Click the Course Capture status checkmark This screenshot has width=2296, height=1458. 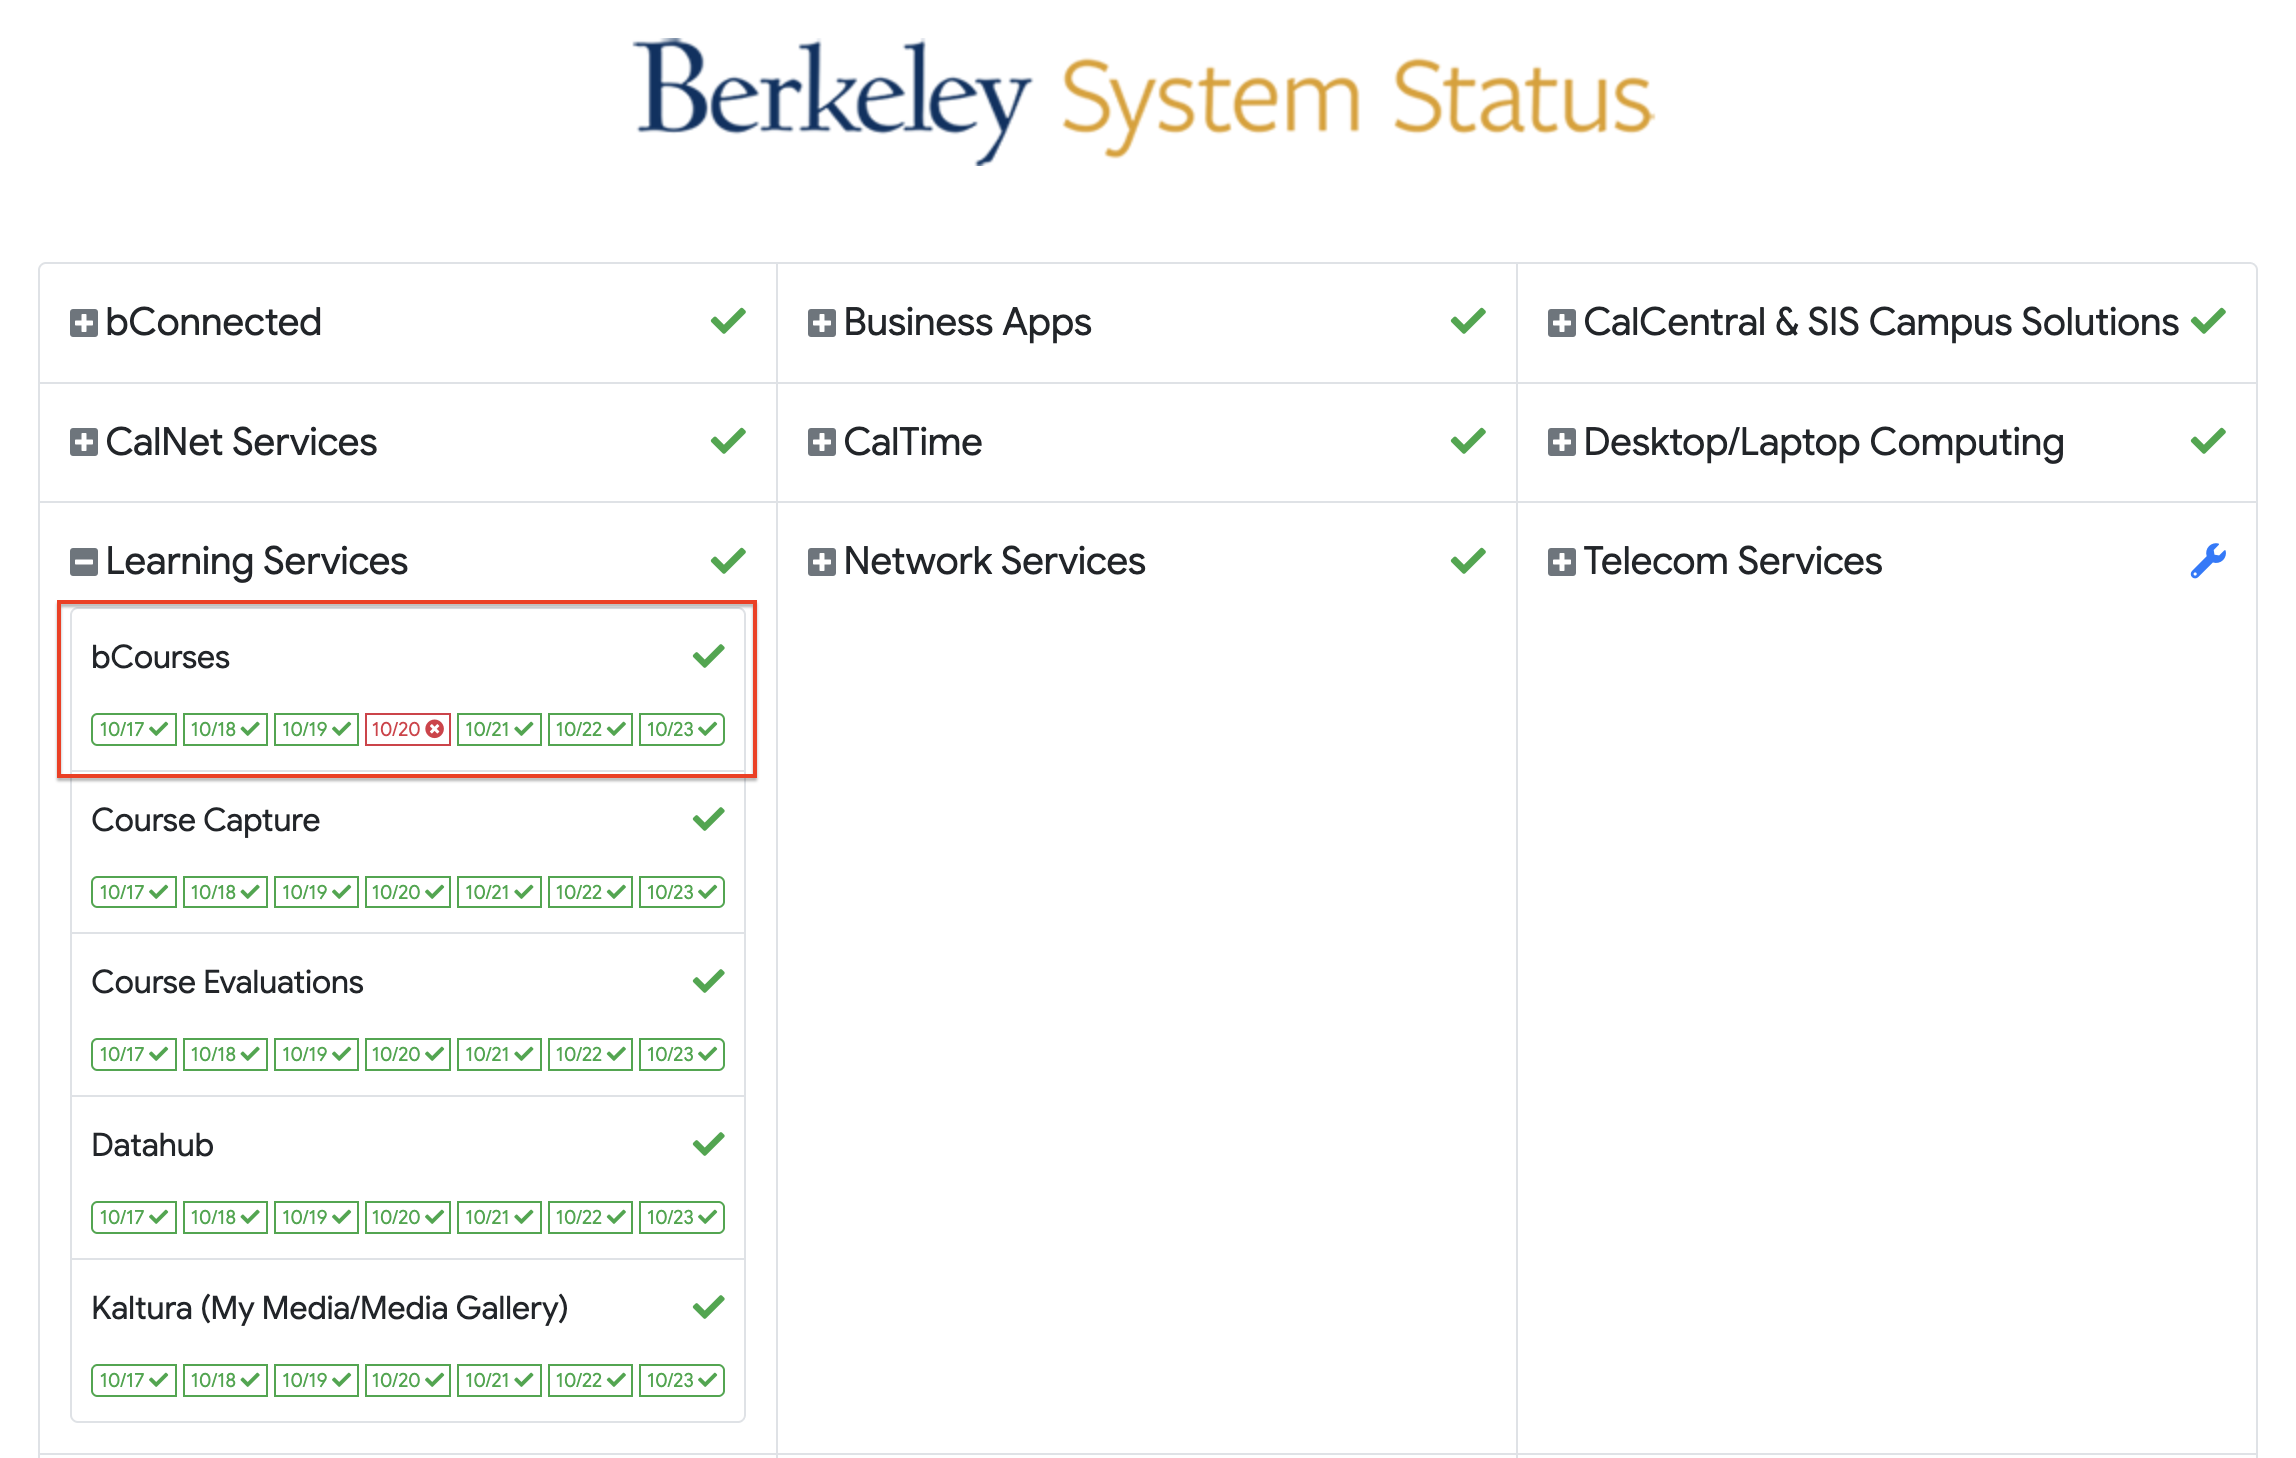coord(709,819)
